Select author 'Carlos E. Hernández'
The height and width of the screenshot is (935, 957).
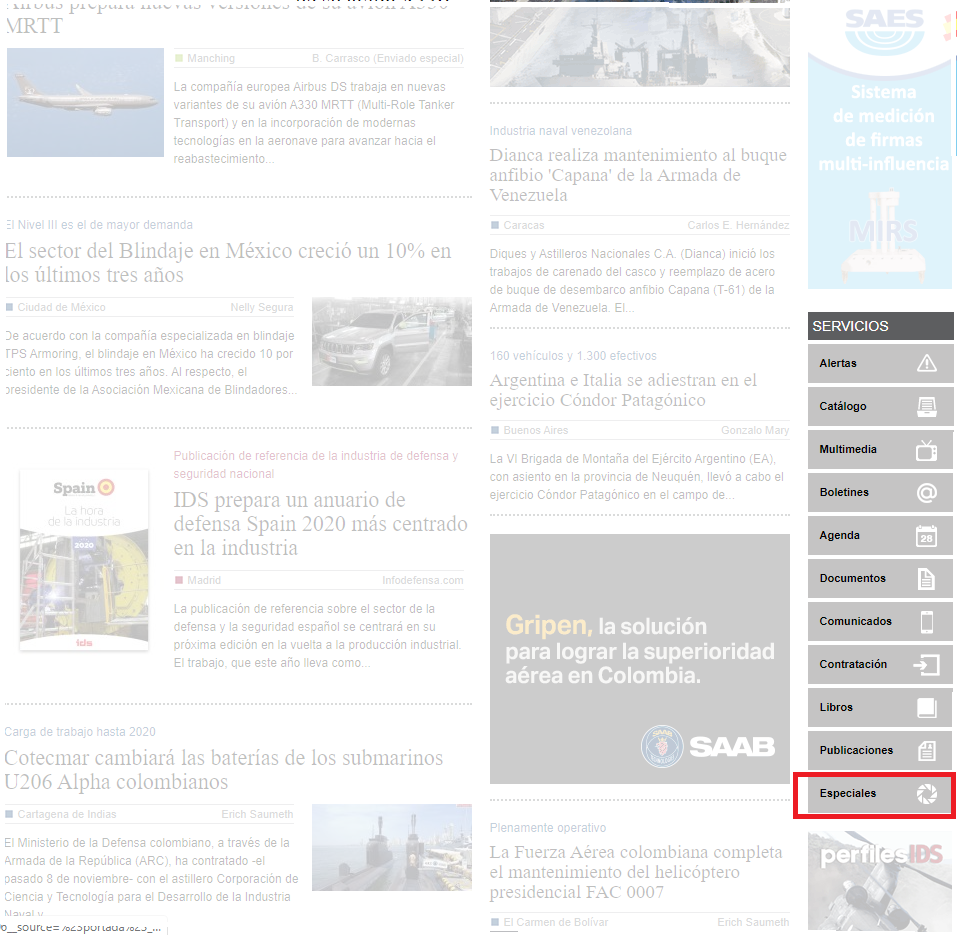739,225
